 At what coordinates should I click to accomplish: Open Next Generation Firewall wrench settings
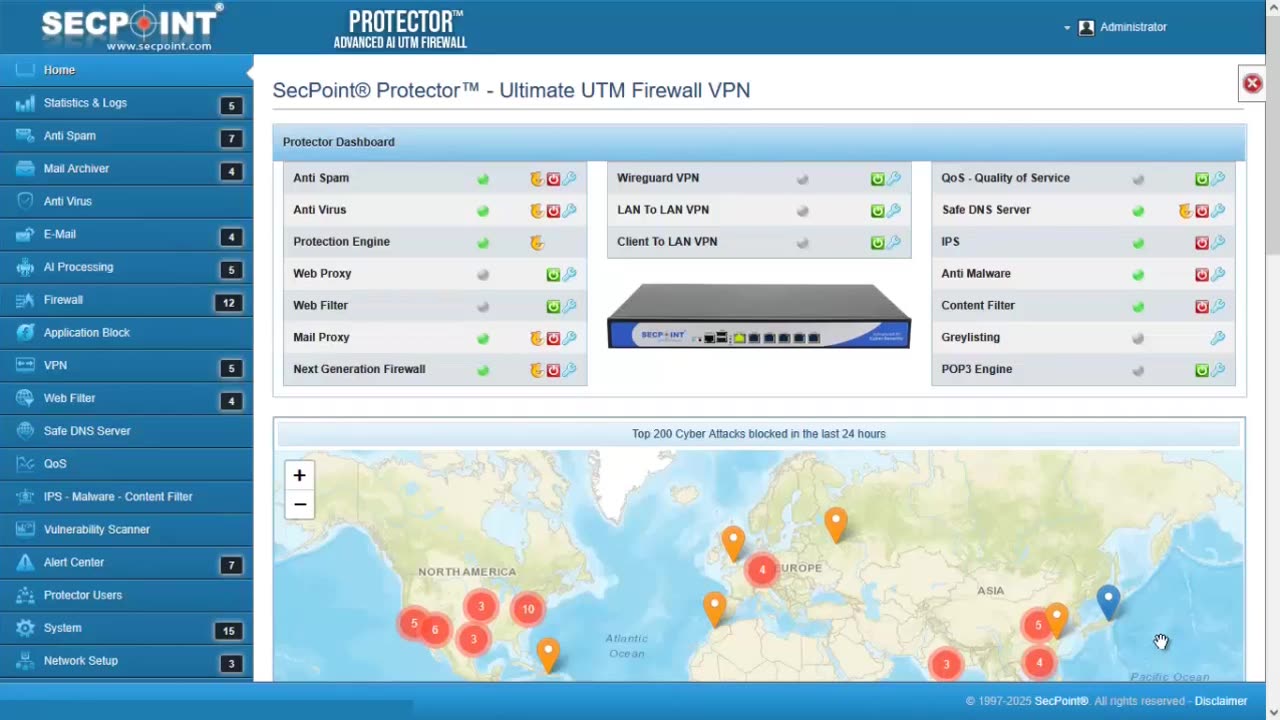tap(569, 370)
